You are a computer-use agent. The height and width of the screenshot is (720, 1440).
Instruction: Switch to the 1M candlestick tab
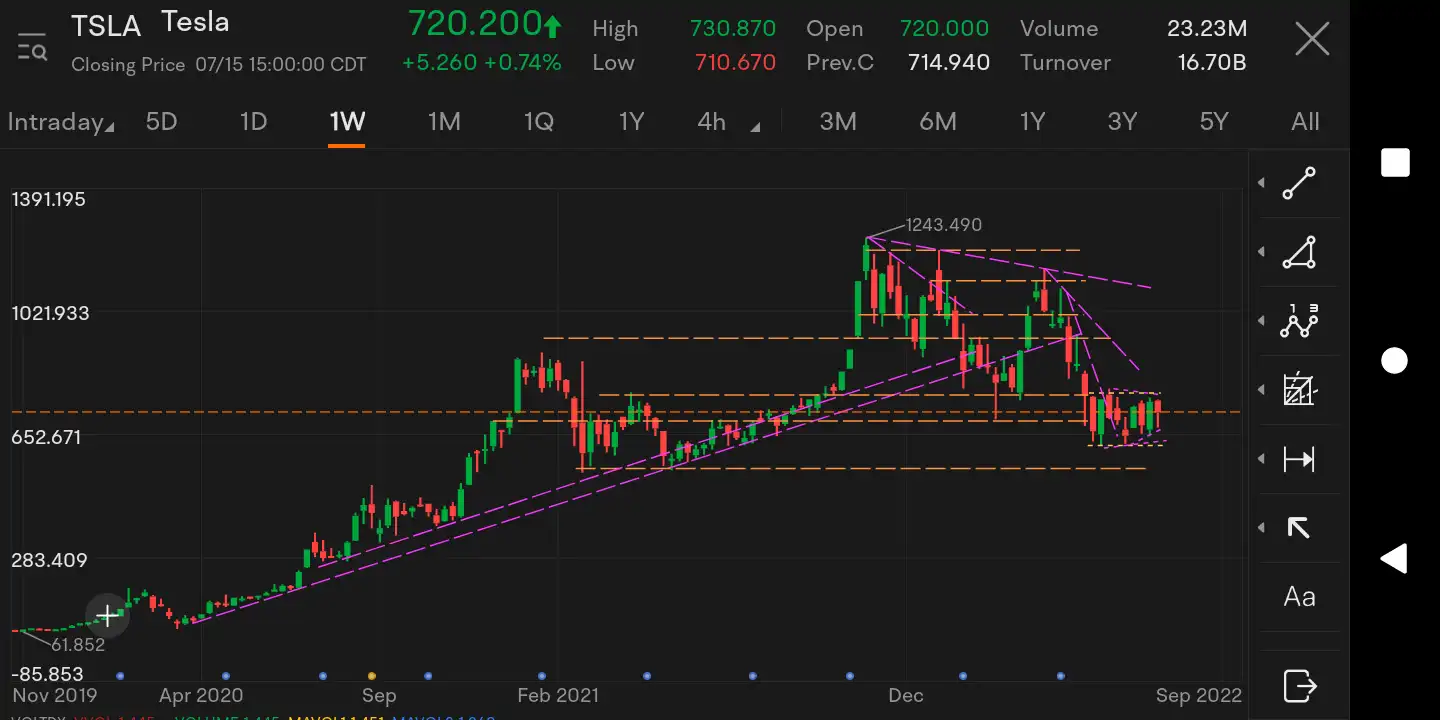coord(444,122)
